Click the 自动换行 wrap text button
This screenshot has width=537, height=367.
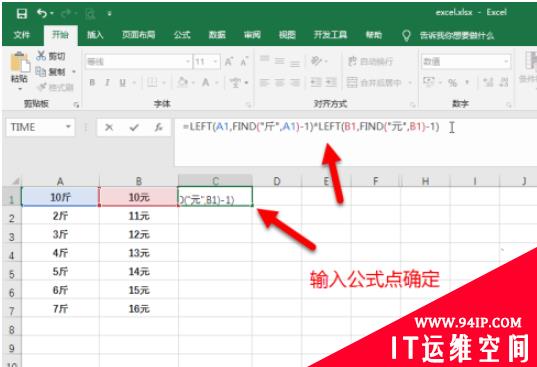(370, 62)
